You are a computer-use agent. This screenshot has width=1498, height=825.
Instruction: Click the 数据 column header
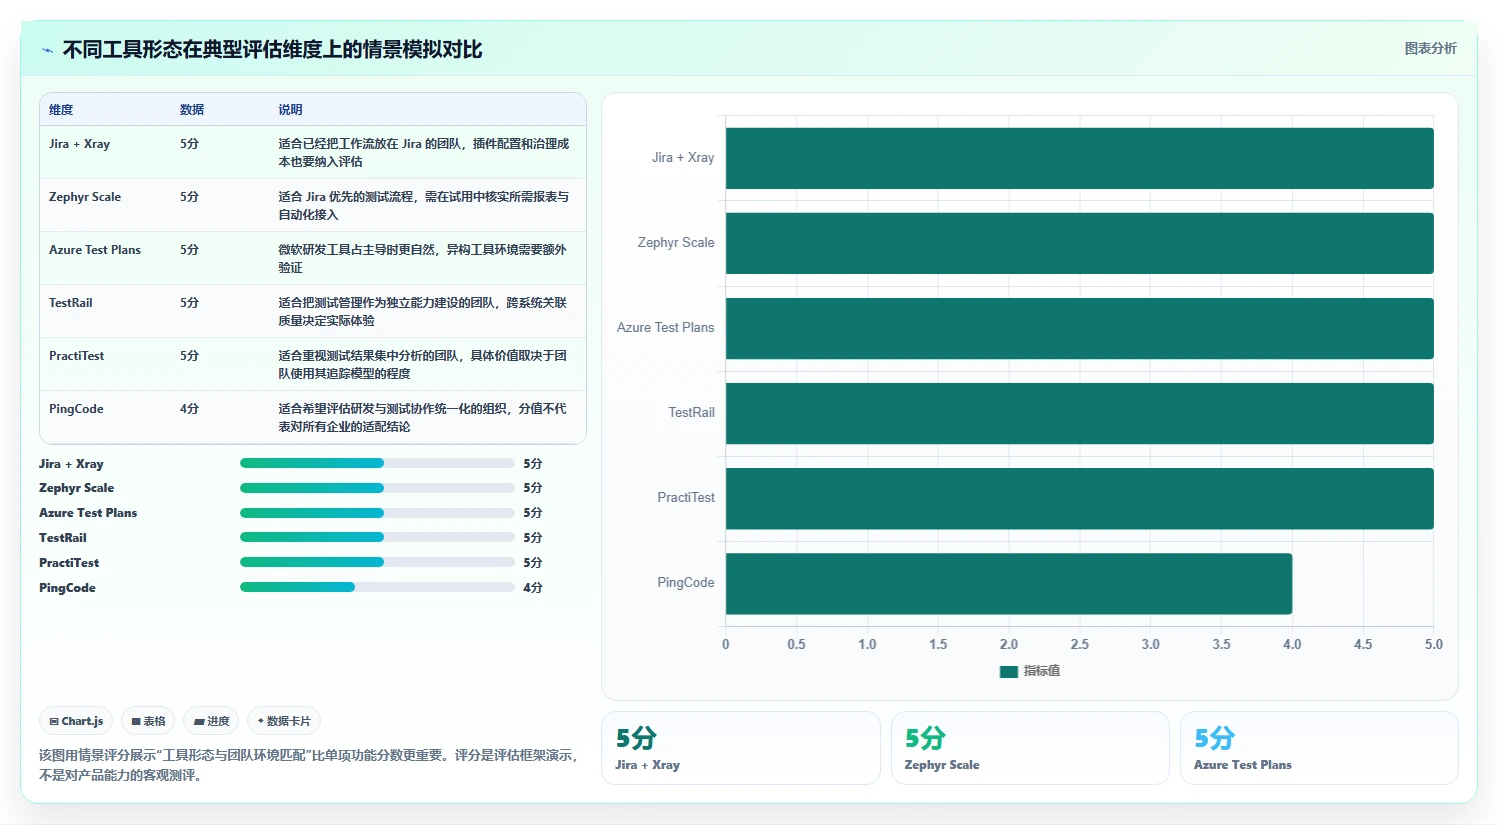point(192,110)
